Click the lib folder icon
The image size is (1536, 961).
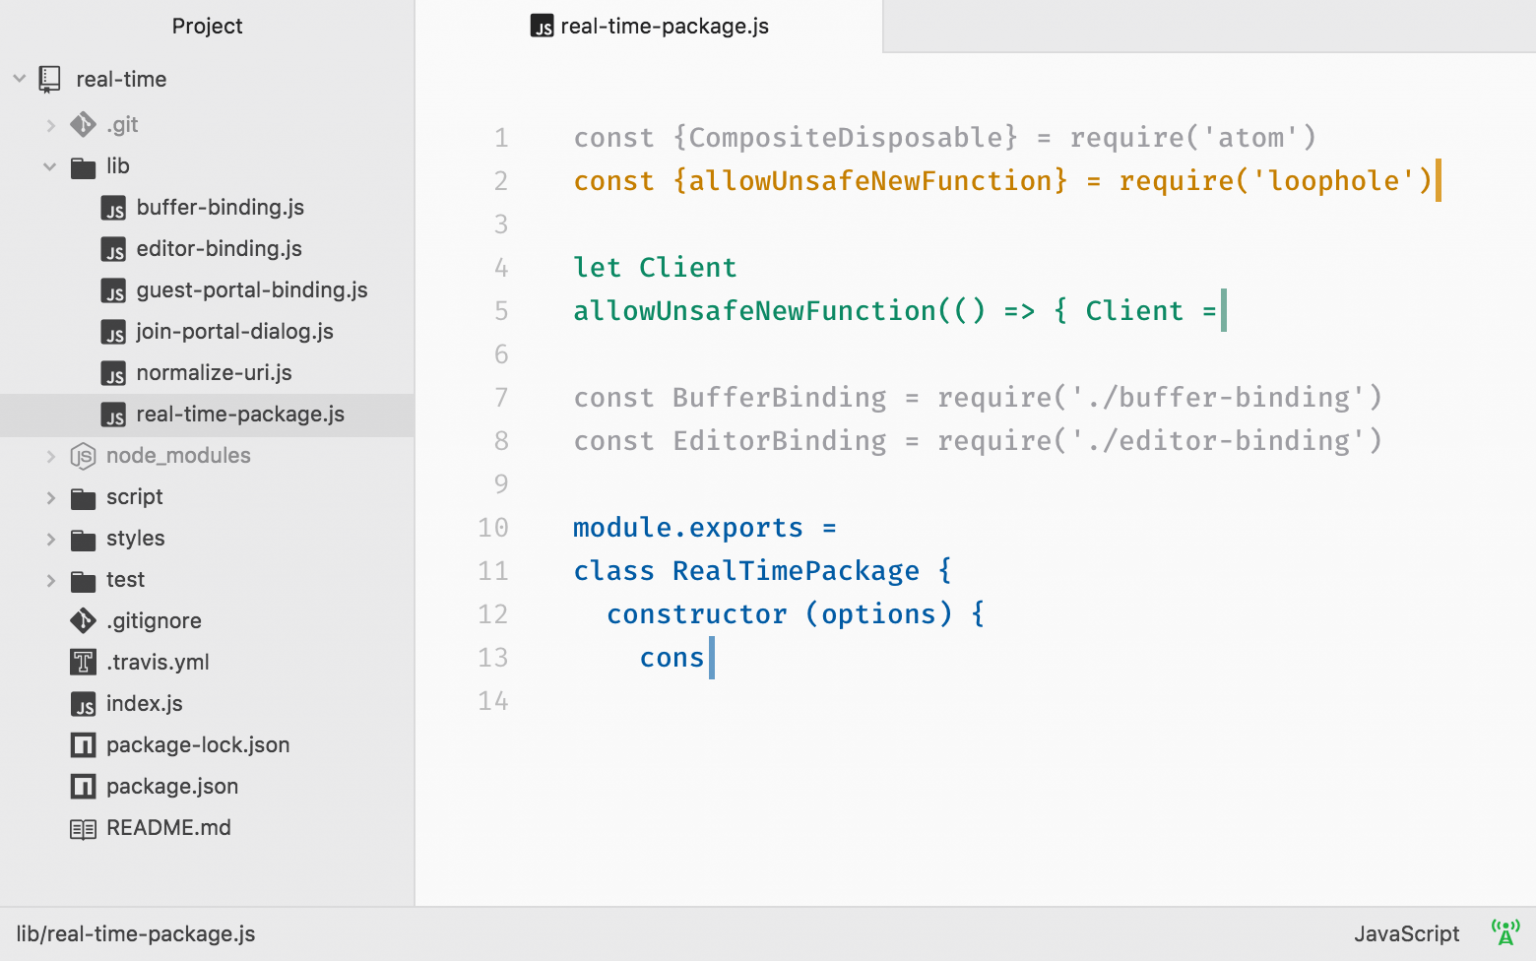click(83, 167)
